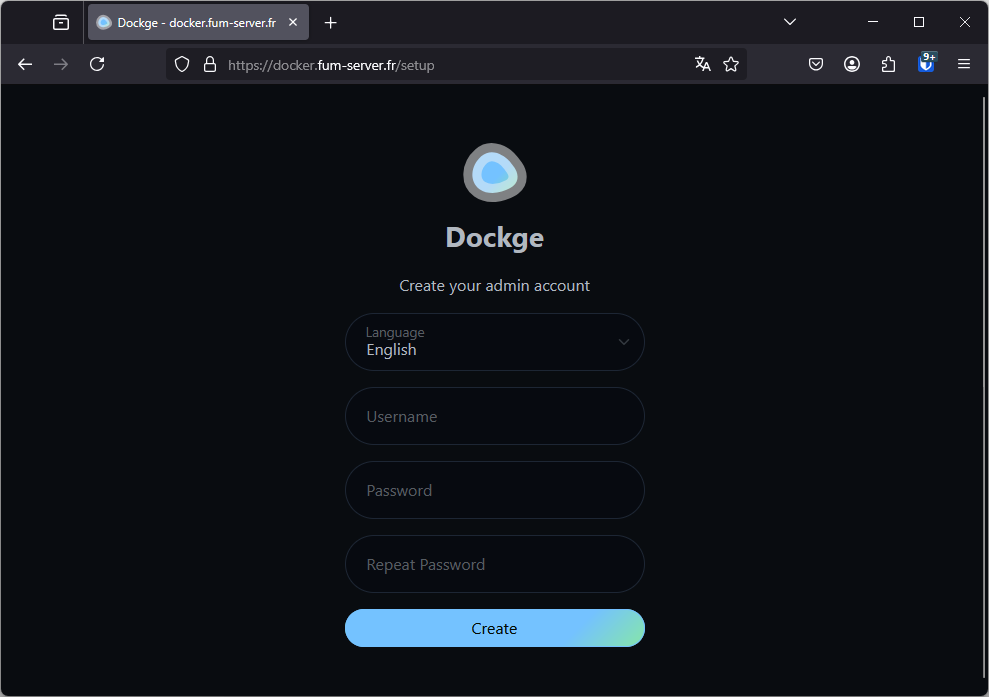Image resolution: width=989 pixels, height=697 pixels.
Task: Click the back navigation arrow
Action: [x=24, y=63]
